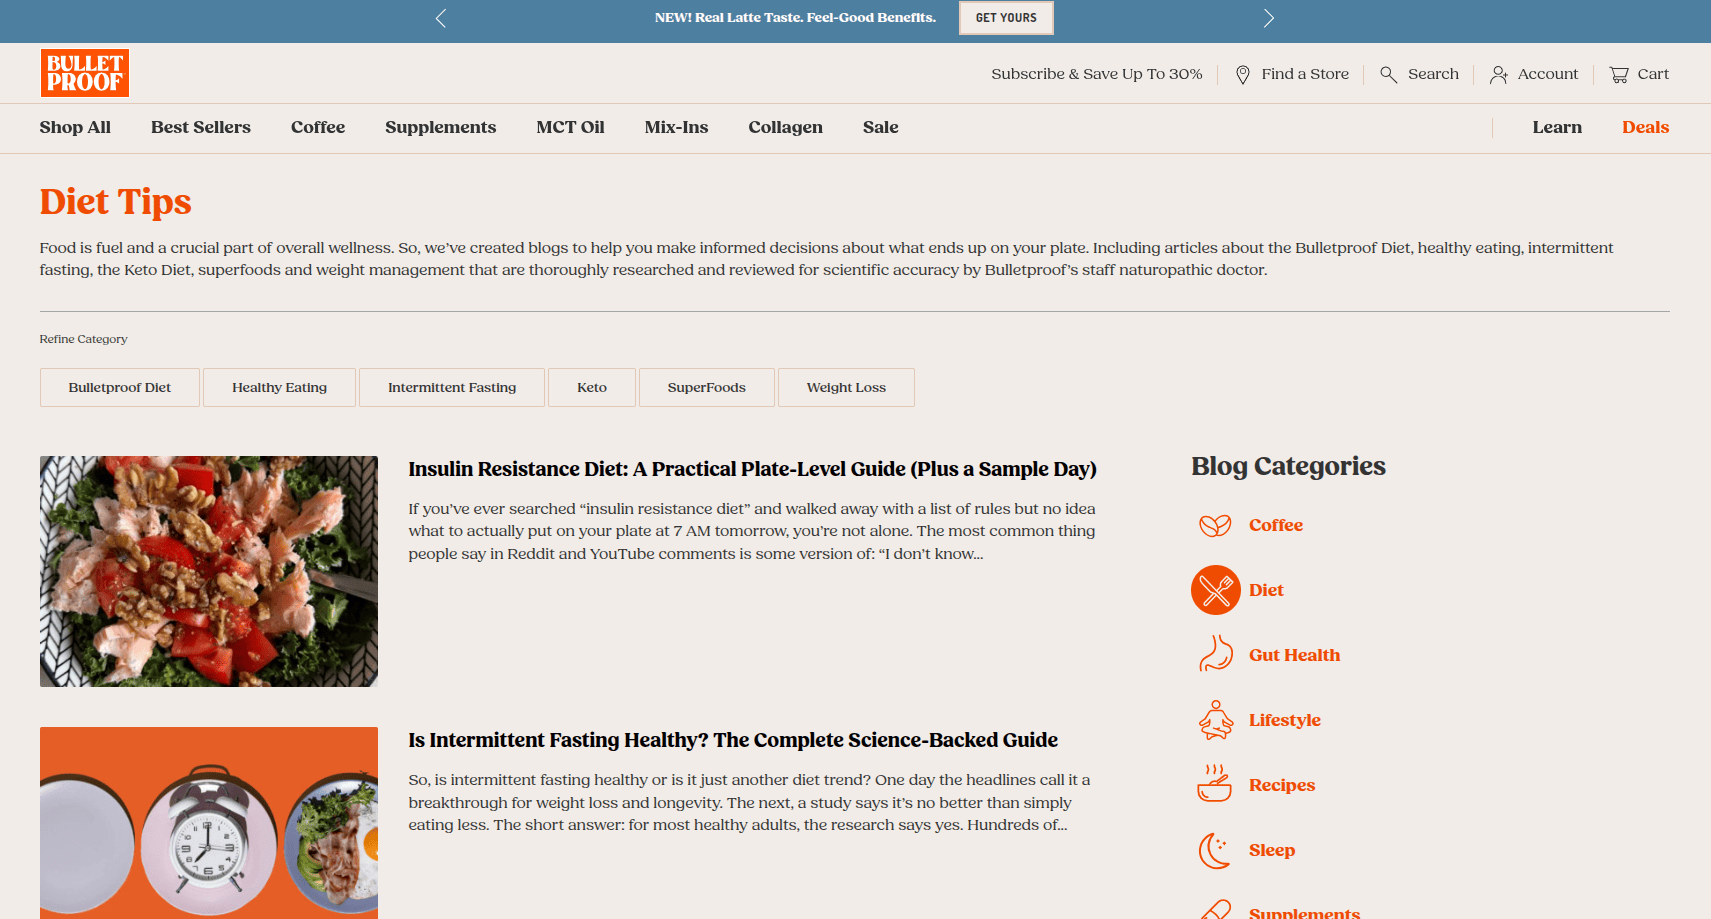The image size is (1711, 919).
Task: Filter by SuperFoods category
Action: [x=707, y=388]
